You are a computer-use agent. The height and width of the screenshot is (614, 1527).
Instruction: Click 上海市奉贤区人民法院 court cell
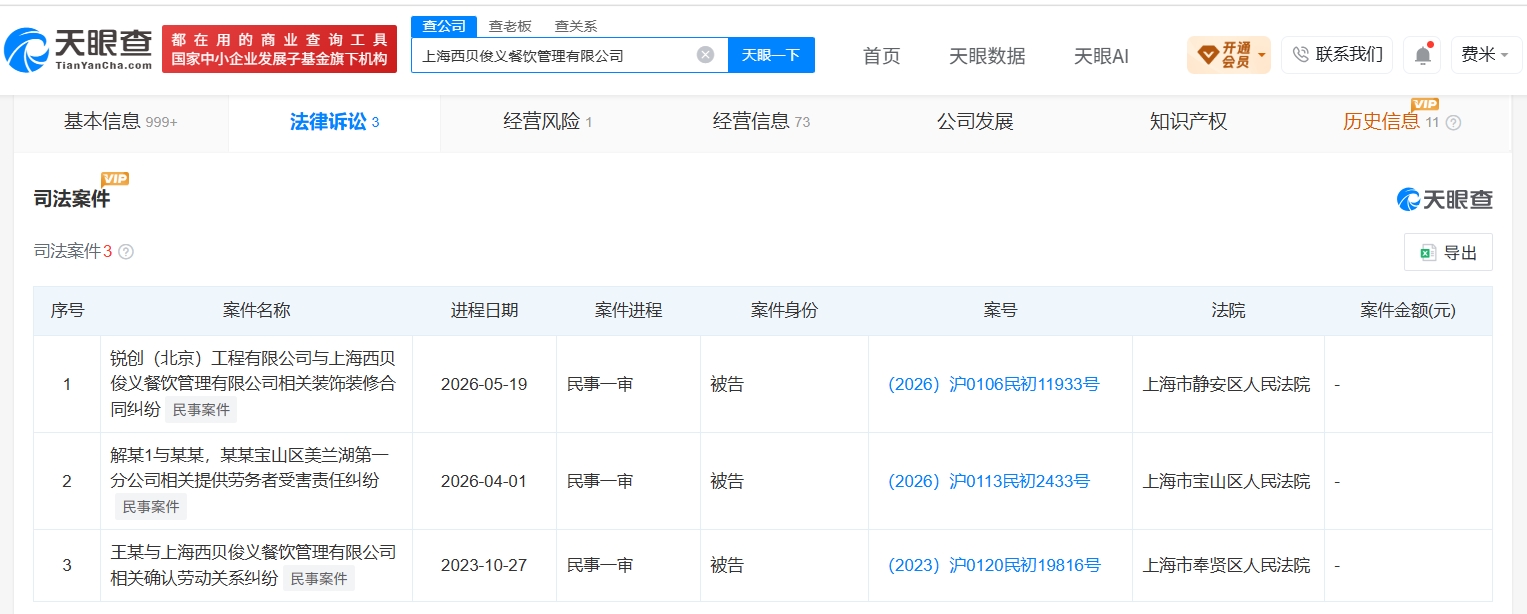coord(1226,565)
